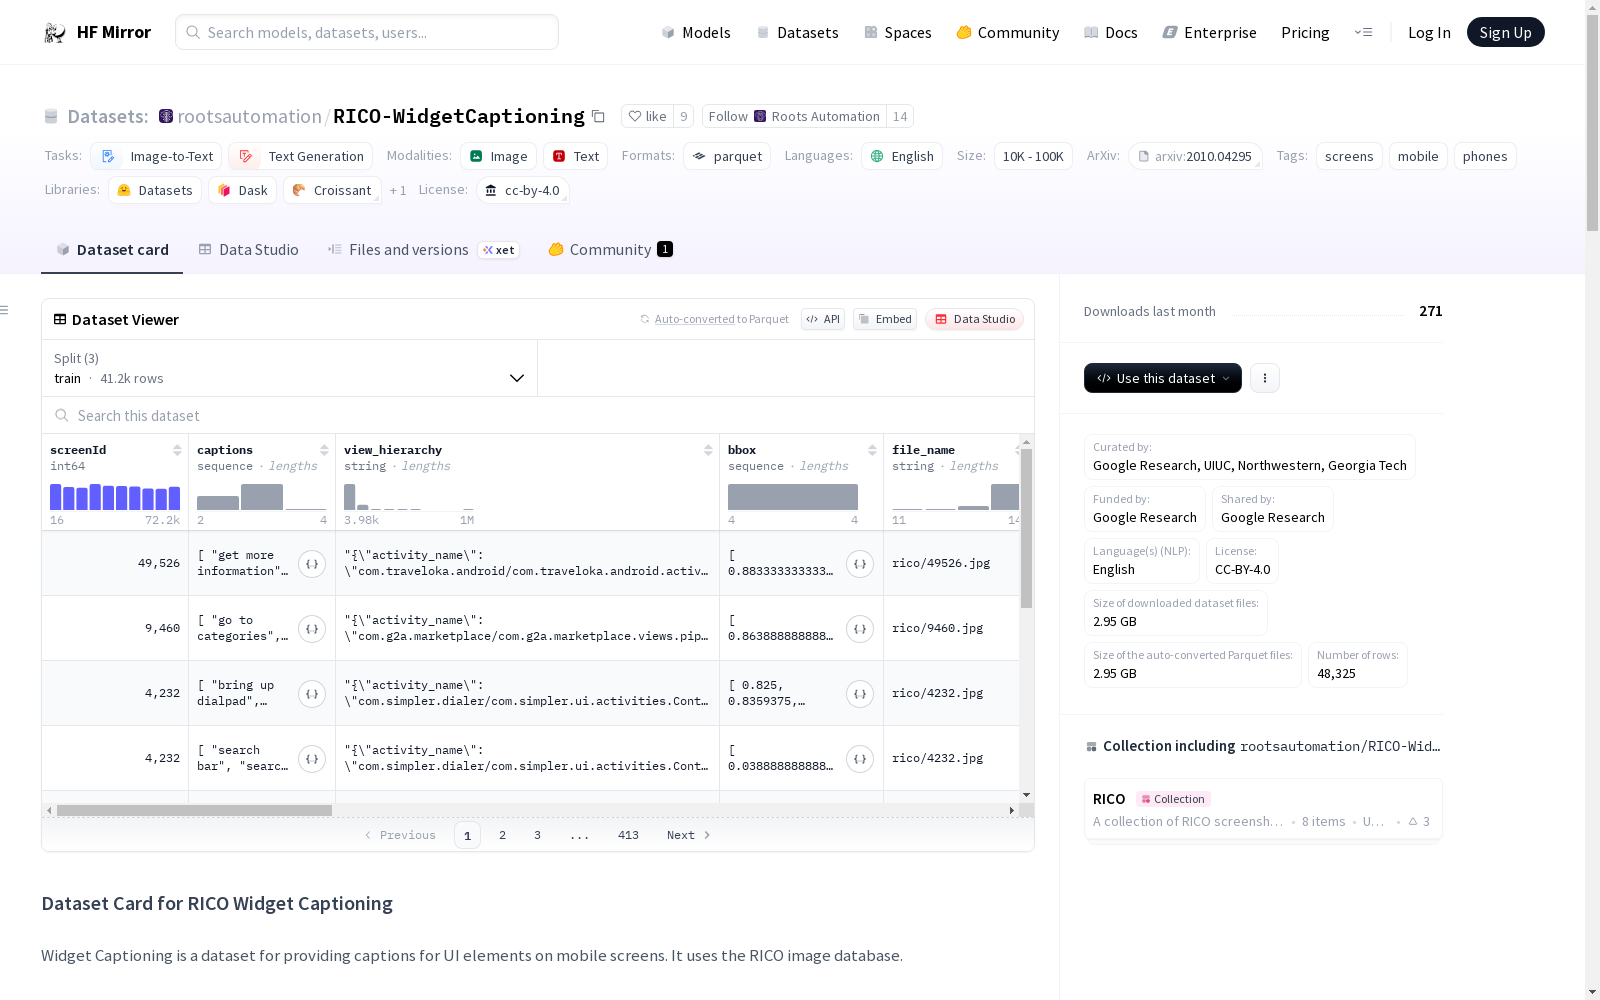Click the Embed button
The width and height of the screenshot is (1600, 1000).
coord(885,319)
